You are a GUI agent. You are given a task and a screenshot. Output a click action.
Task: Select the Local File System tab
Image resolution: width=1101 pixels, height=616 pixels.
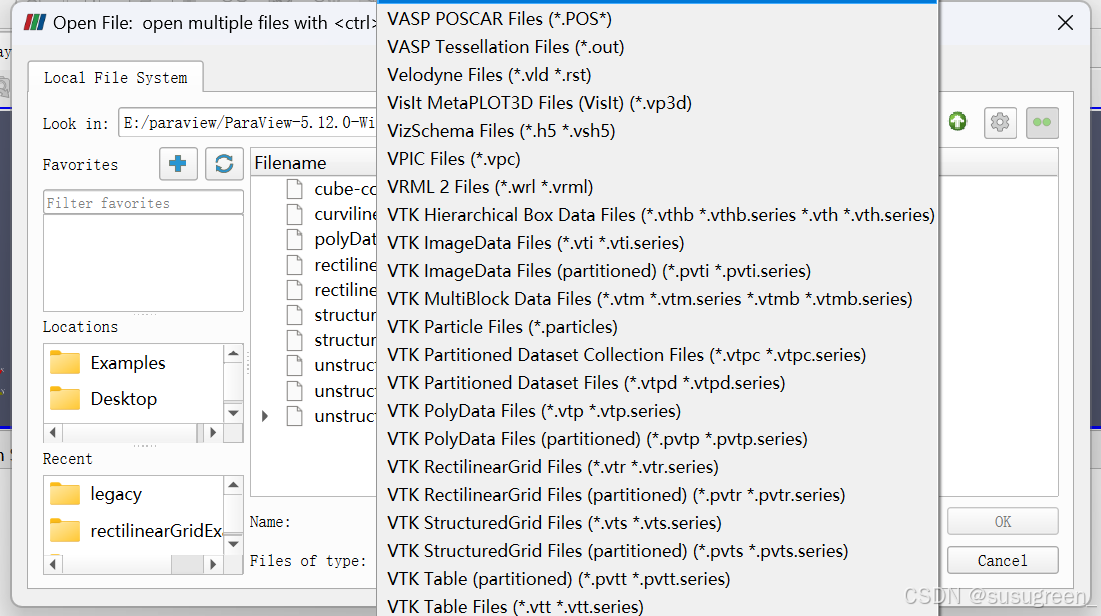coord(116,77)
